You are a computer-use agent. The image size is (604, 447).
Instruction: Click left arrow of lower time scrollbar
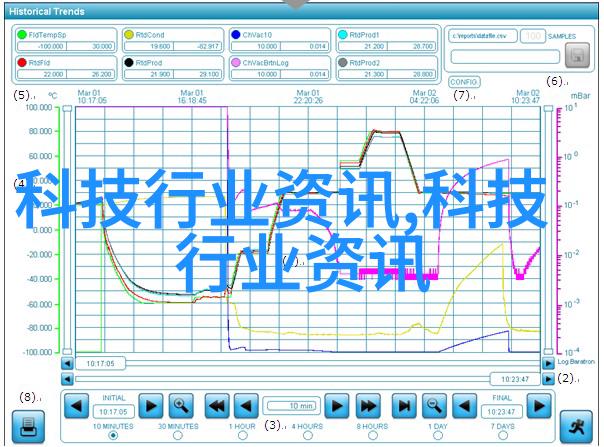[67, 379]
